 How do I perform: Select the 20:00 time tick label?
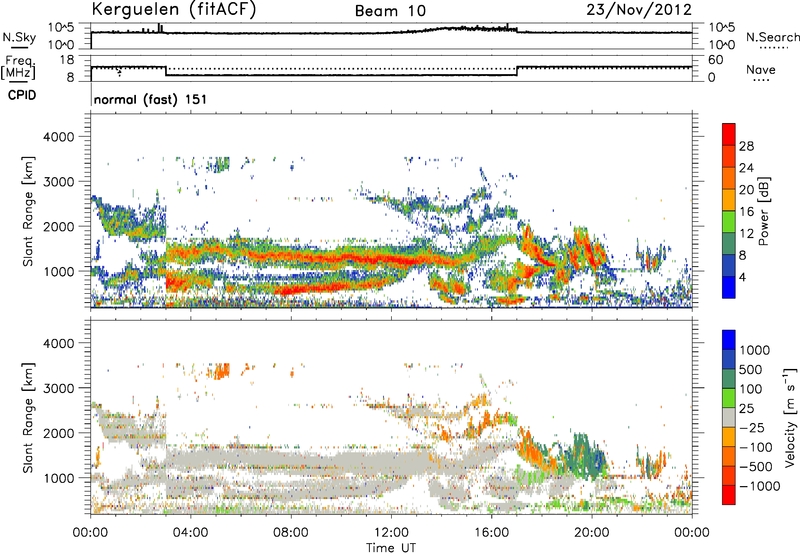point(591,533)
